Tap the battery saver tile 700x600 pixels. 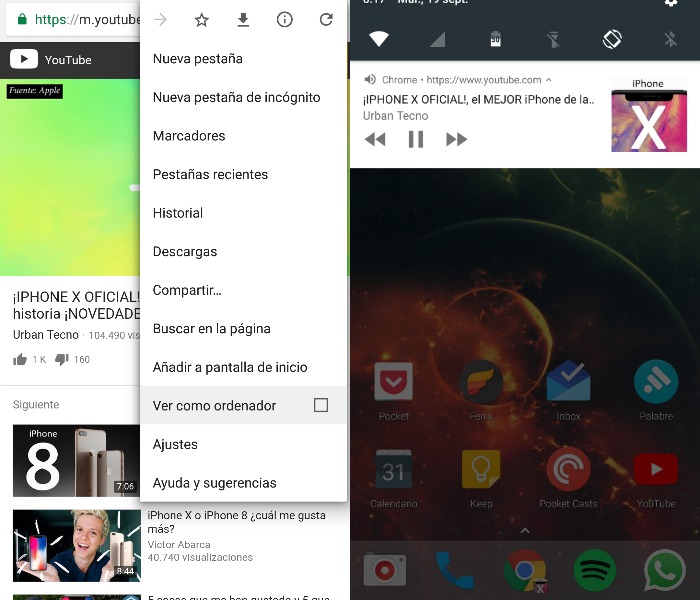click(x=496, y=39)
